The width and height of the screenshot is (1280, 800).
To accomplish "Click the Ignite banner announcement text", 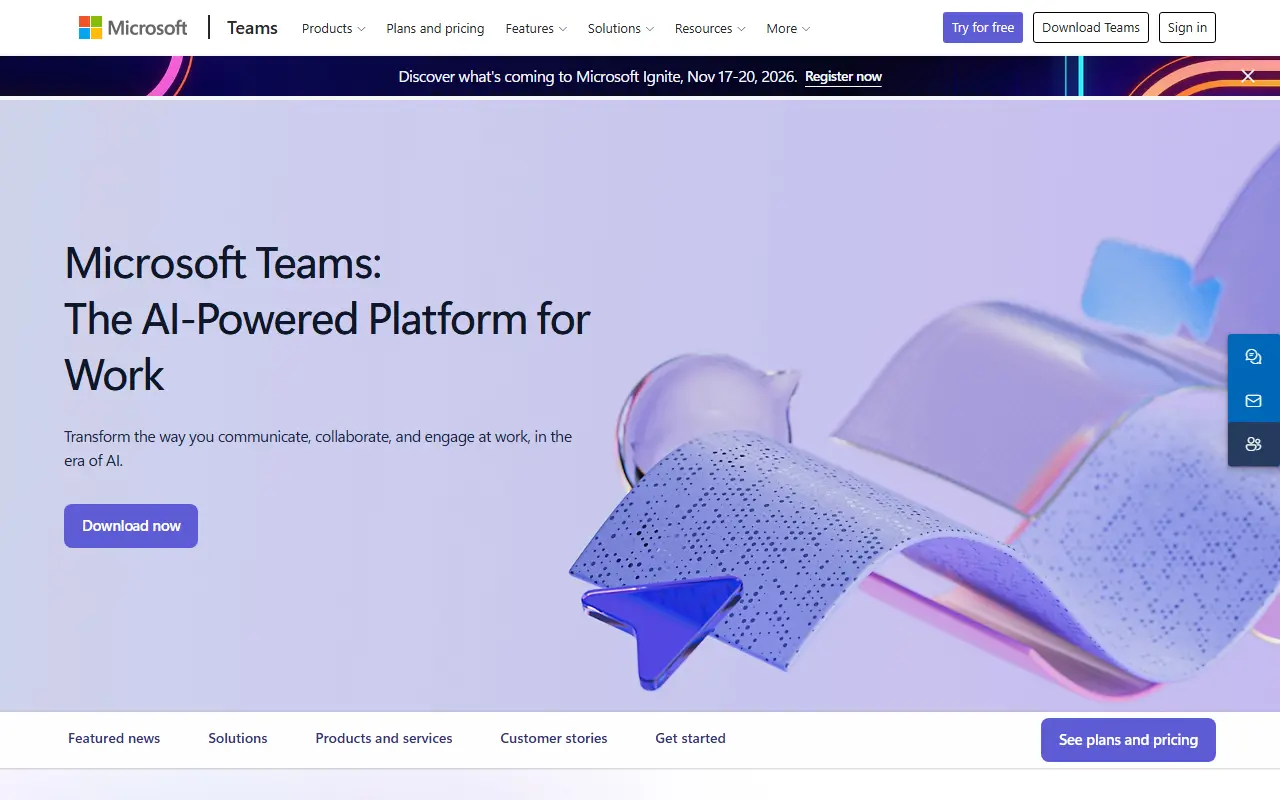I will coord(598,77).
